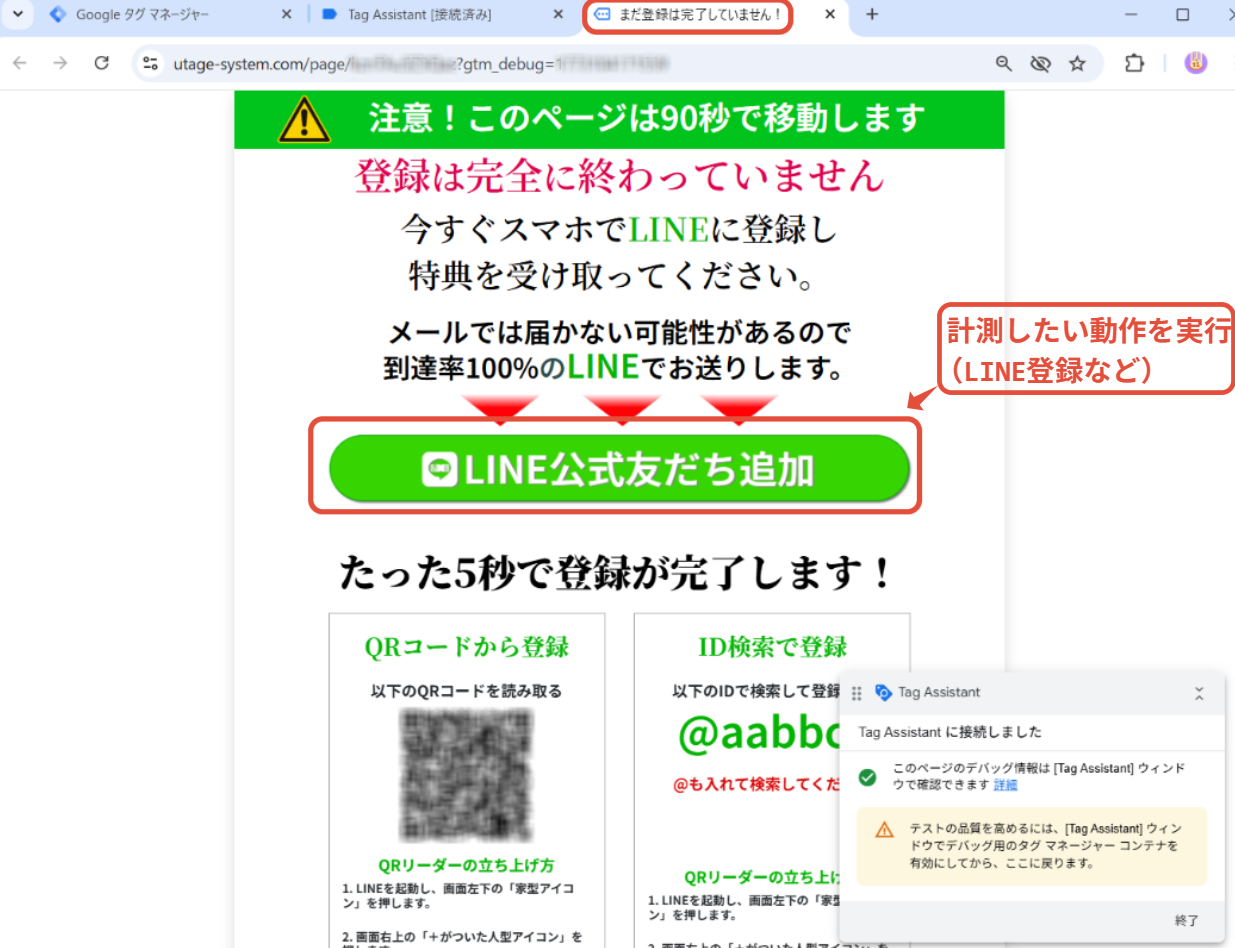Close the Tag Assistant [接続済み] tab
Image resolution: width=1235 pixels, height=948 pixels.
(558, 15)
